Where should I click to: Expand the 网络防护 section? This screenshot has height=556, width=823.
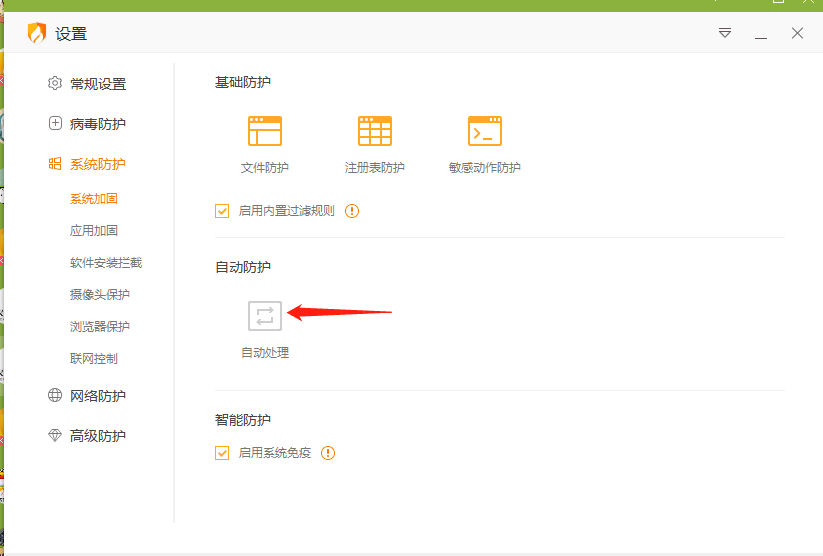pos(97,396)
